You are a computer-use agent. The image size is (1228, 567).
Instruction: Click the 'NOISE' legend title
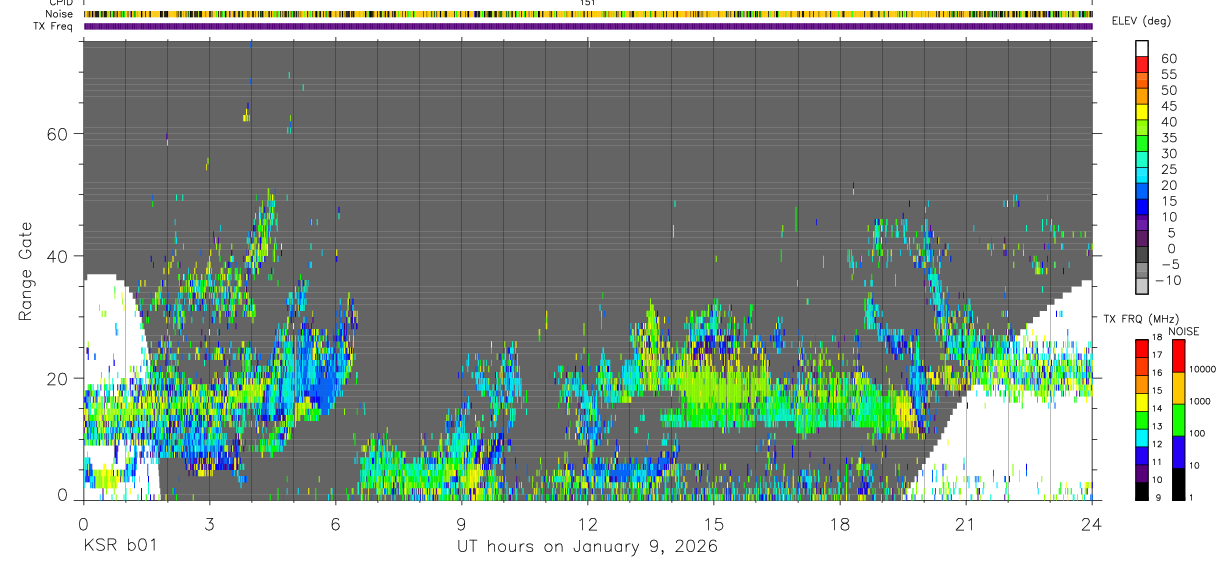pos(1183,331)
